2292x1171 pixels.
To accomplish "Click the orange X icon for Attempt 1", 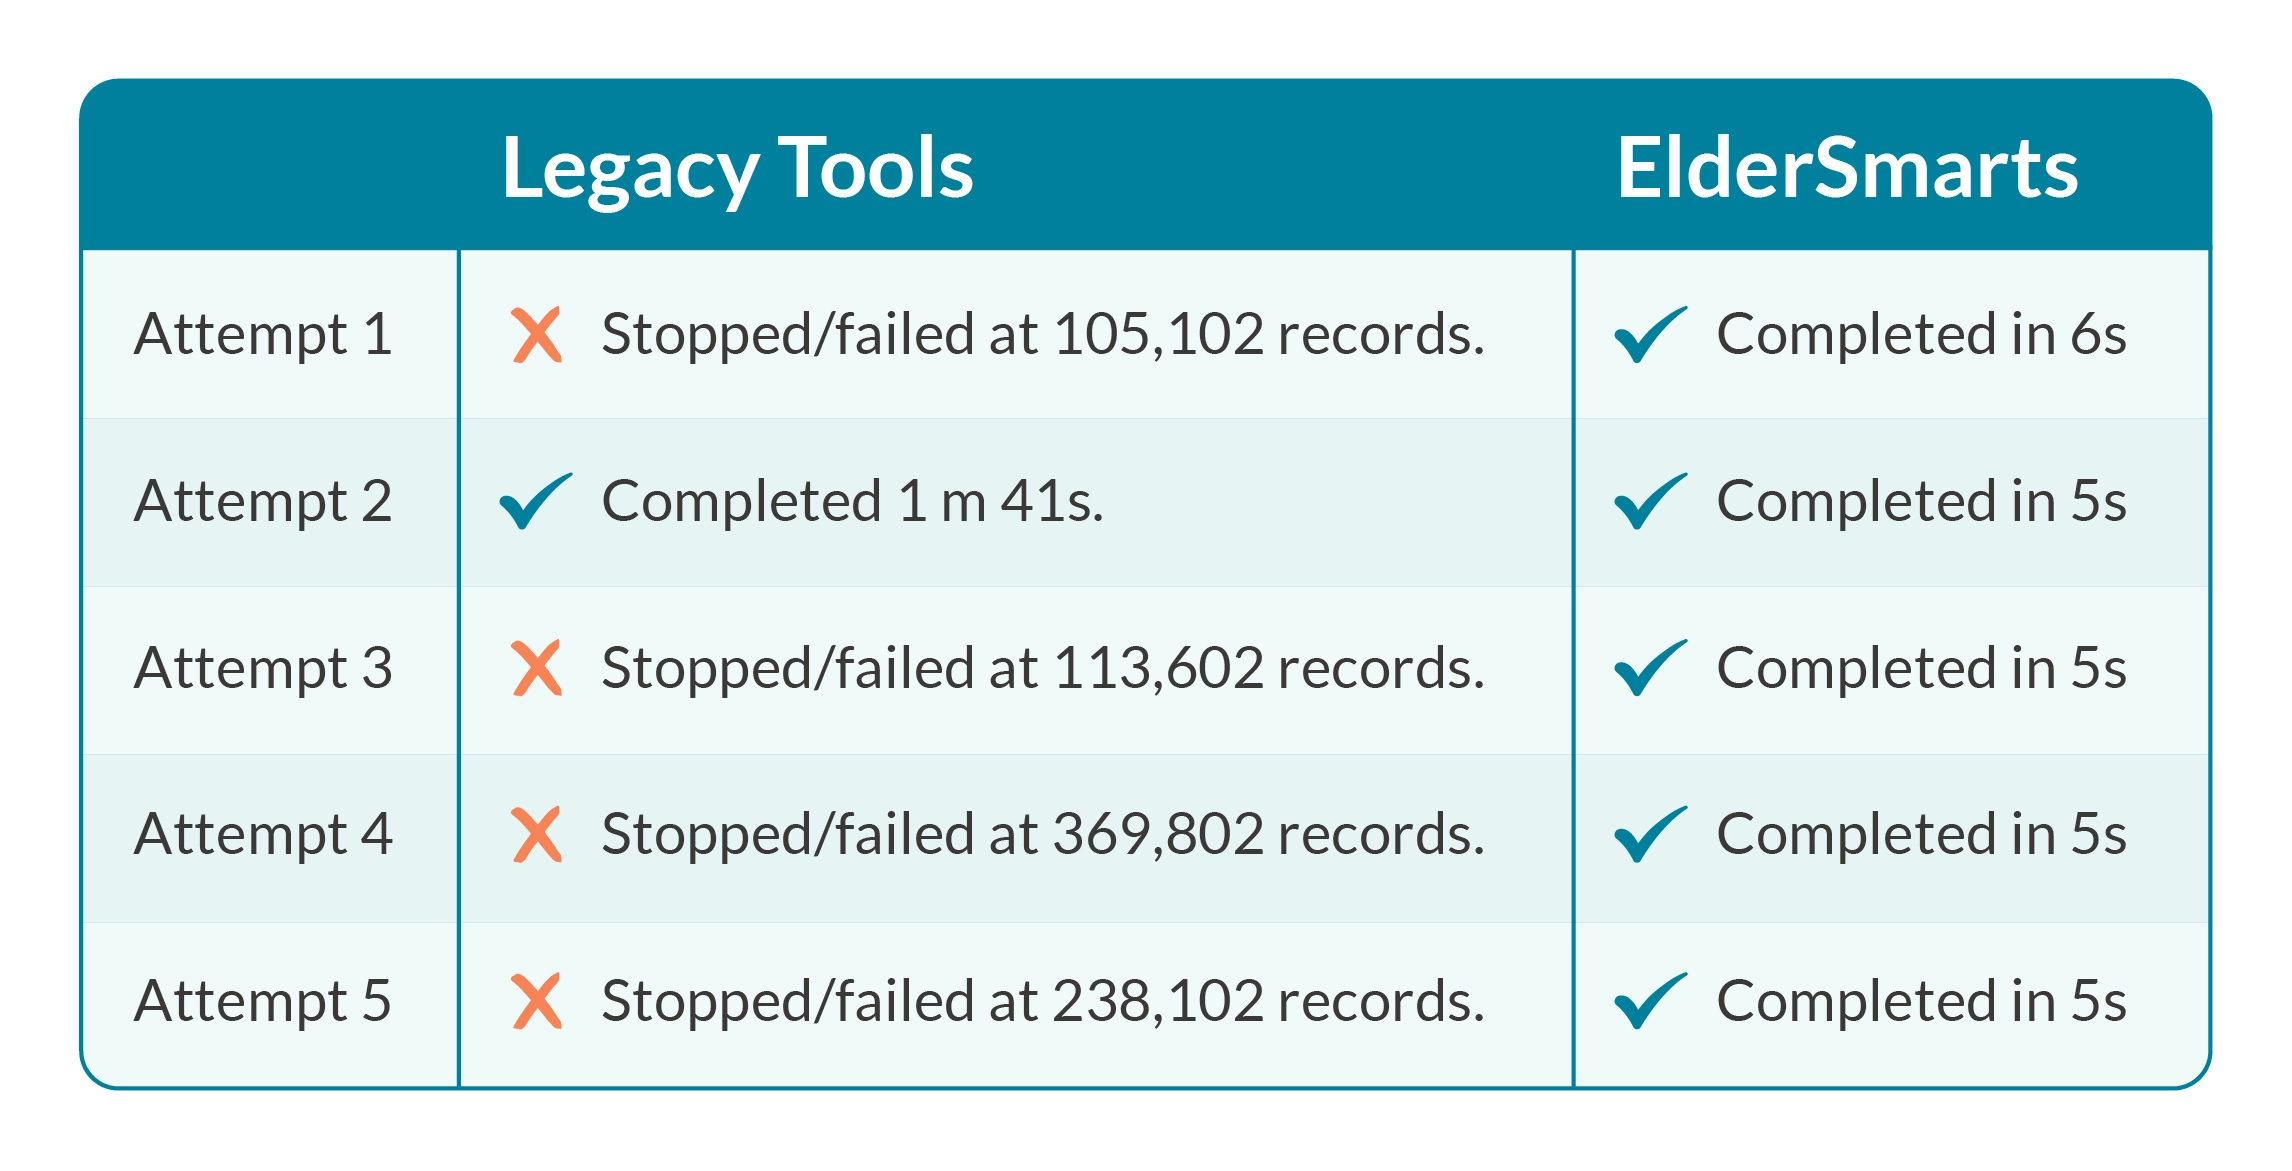I will coord(537,335).
